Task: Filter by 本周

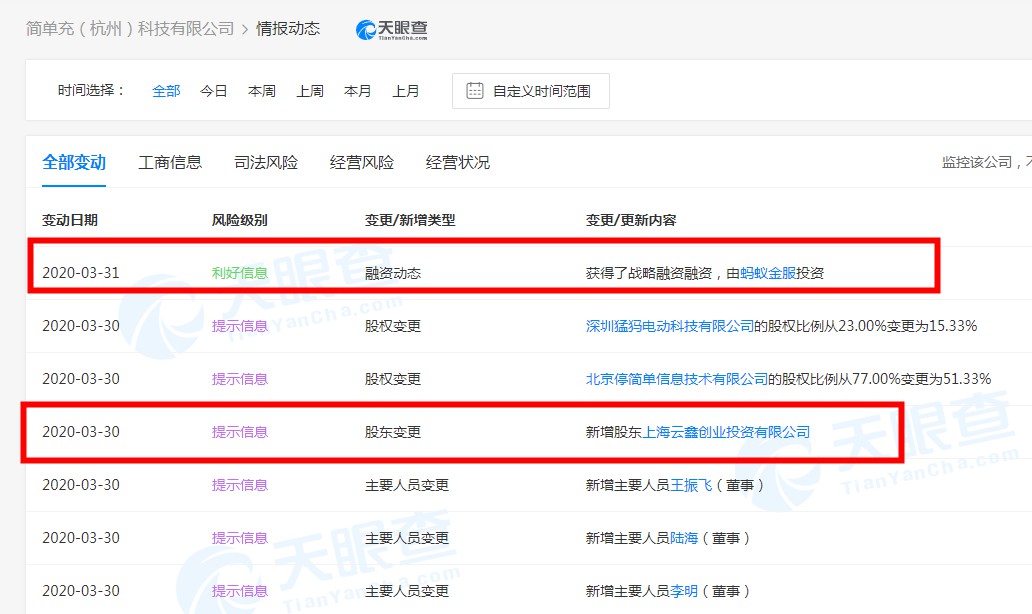Action: coord(261,91)
